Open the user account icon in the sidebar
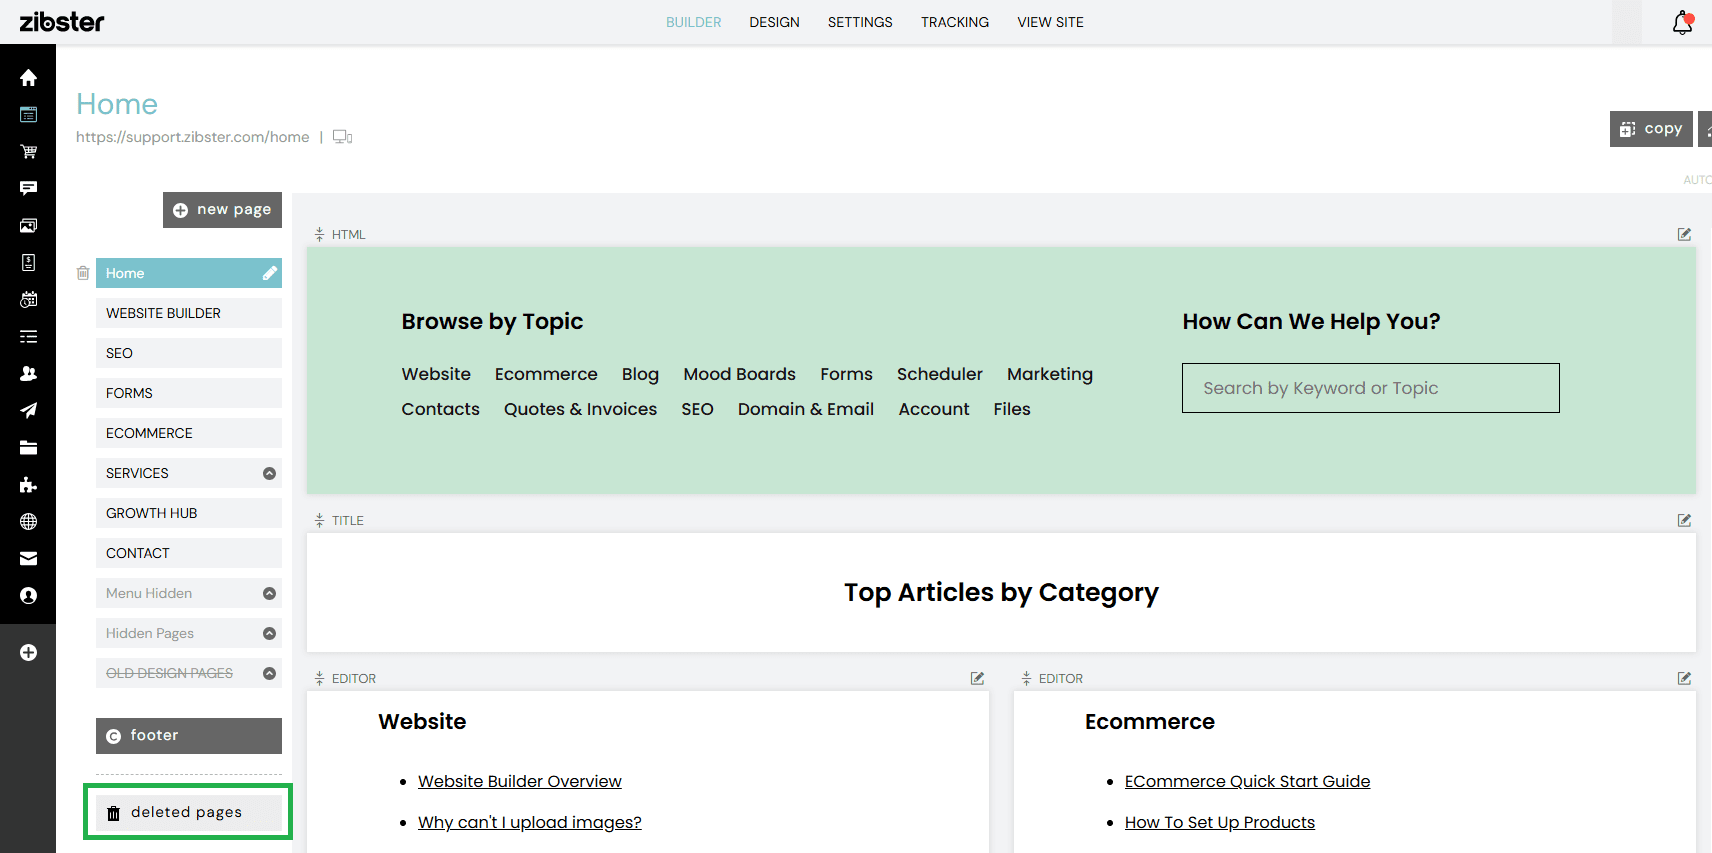 point(28,596)
